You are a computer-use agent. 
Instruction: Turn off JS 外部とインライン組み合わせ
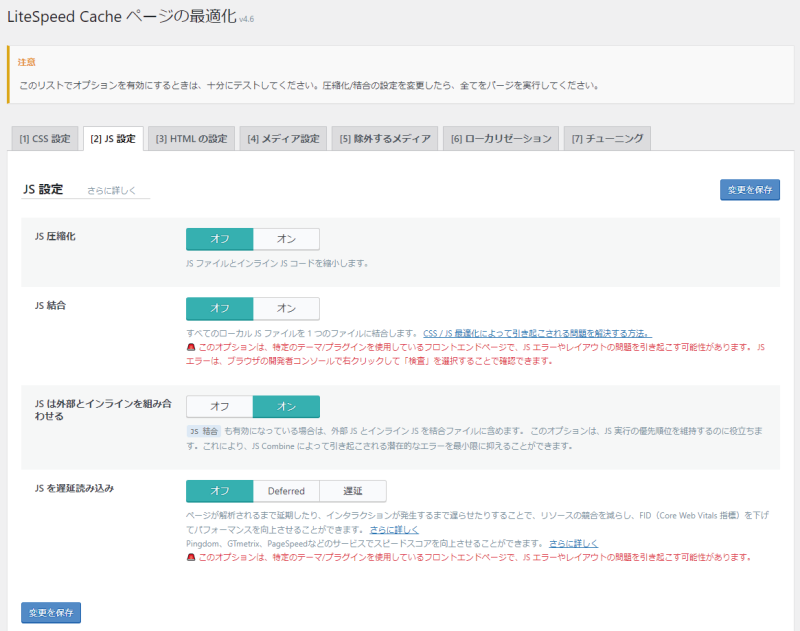219,406
